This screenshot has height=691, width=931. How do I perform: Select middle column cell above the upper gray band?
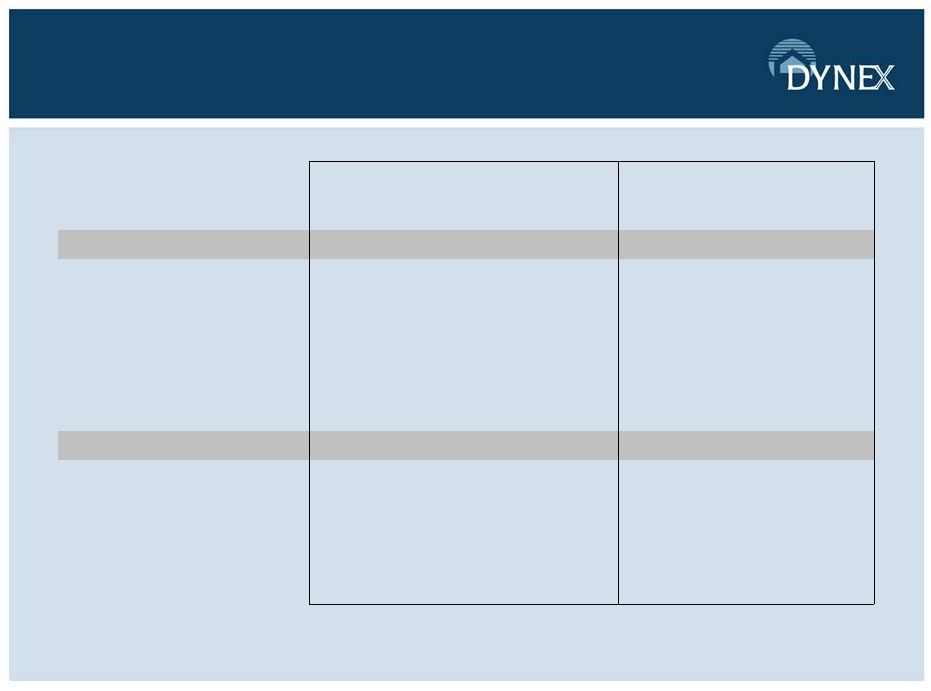[x=464, y=196]
